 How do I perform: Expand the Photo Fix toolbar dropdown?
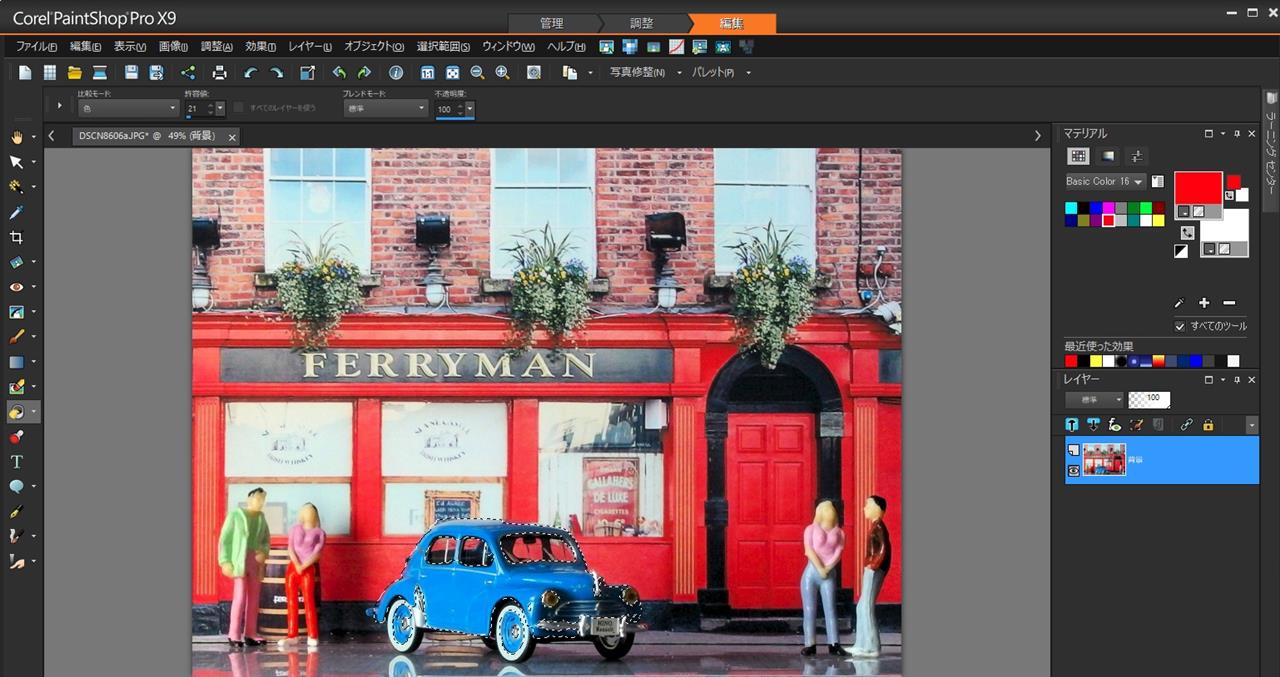coord(679,73)
